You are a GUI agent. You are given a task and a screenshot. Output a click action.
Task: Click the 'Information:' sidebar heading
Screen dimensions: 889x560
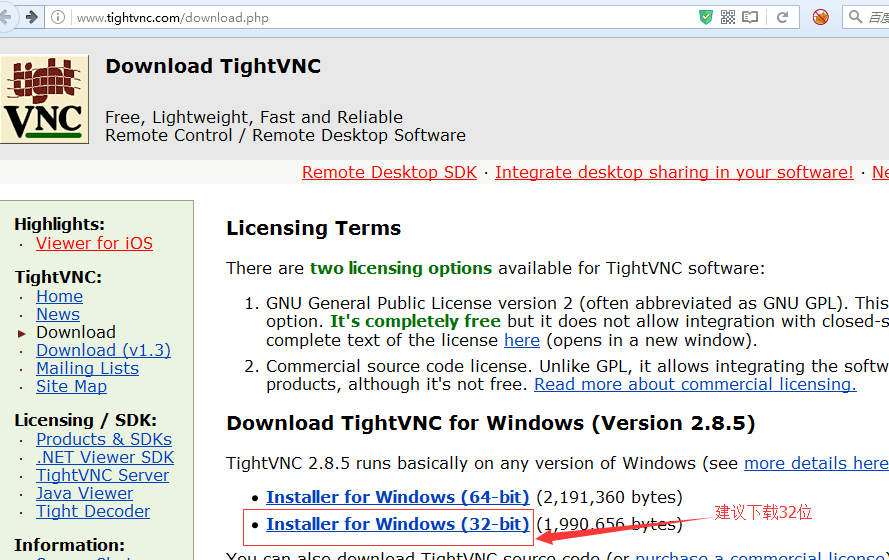[x=69, y=545]
